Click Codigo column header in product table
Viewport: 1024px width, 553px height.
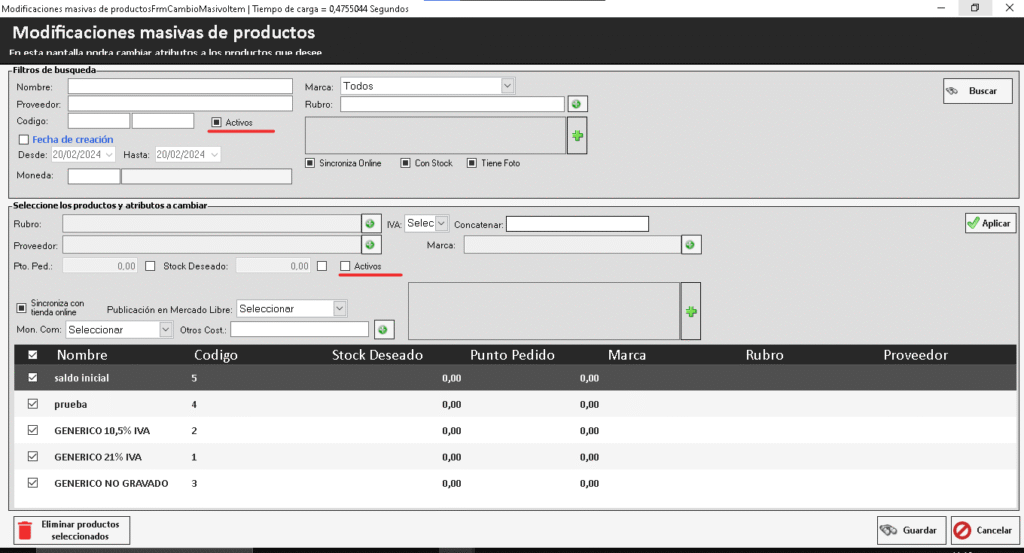coord(216,355)
